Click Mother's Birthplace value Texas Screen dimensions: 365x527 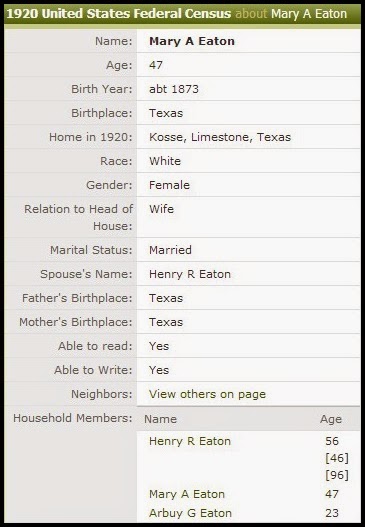[x=166, y=322]
